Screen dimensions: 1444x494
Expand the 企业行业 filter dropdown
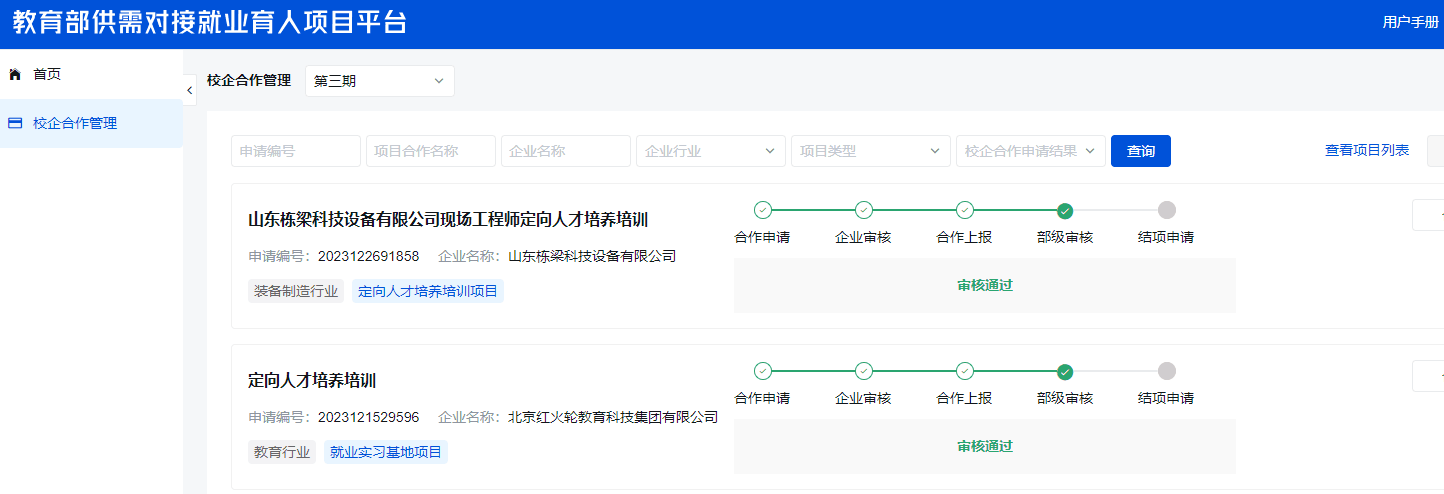coord(710,151)
